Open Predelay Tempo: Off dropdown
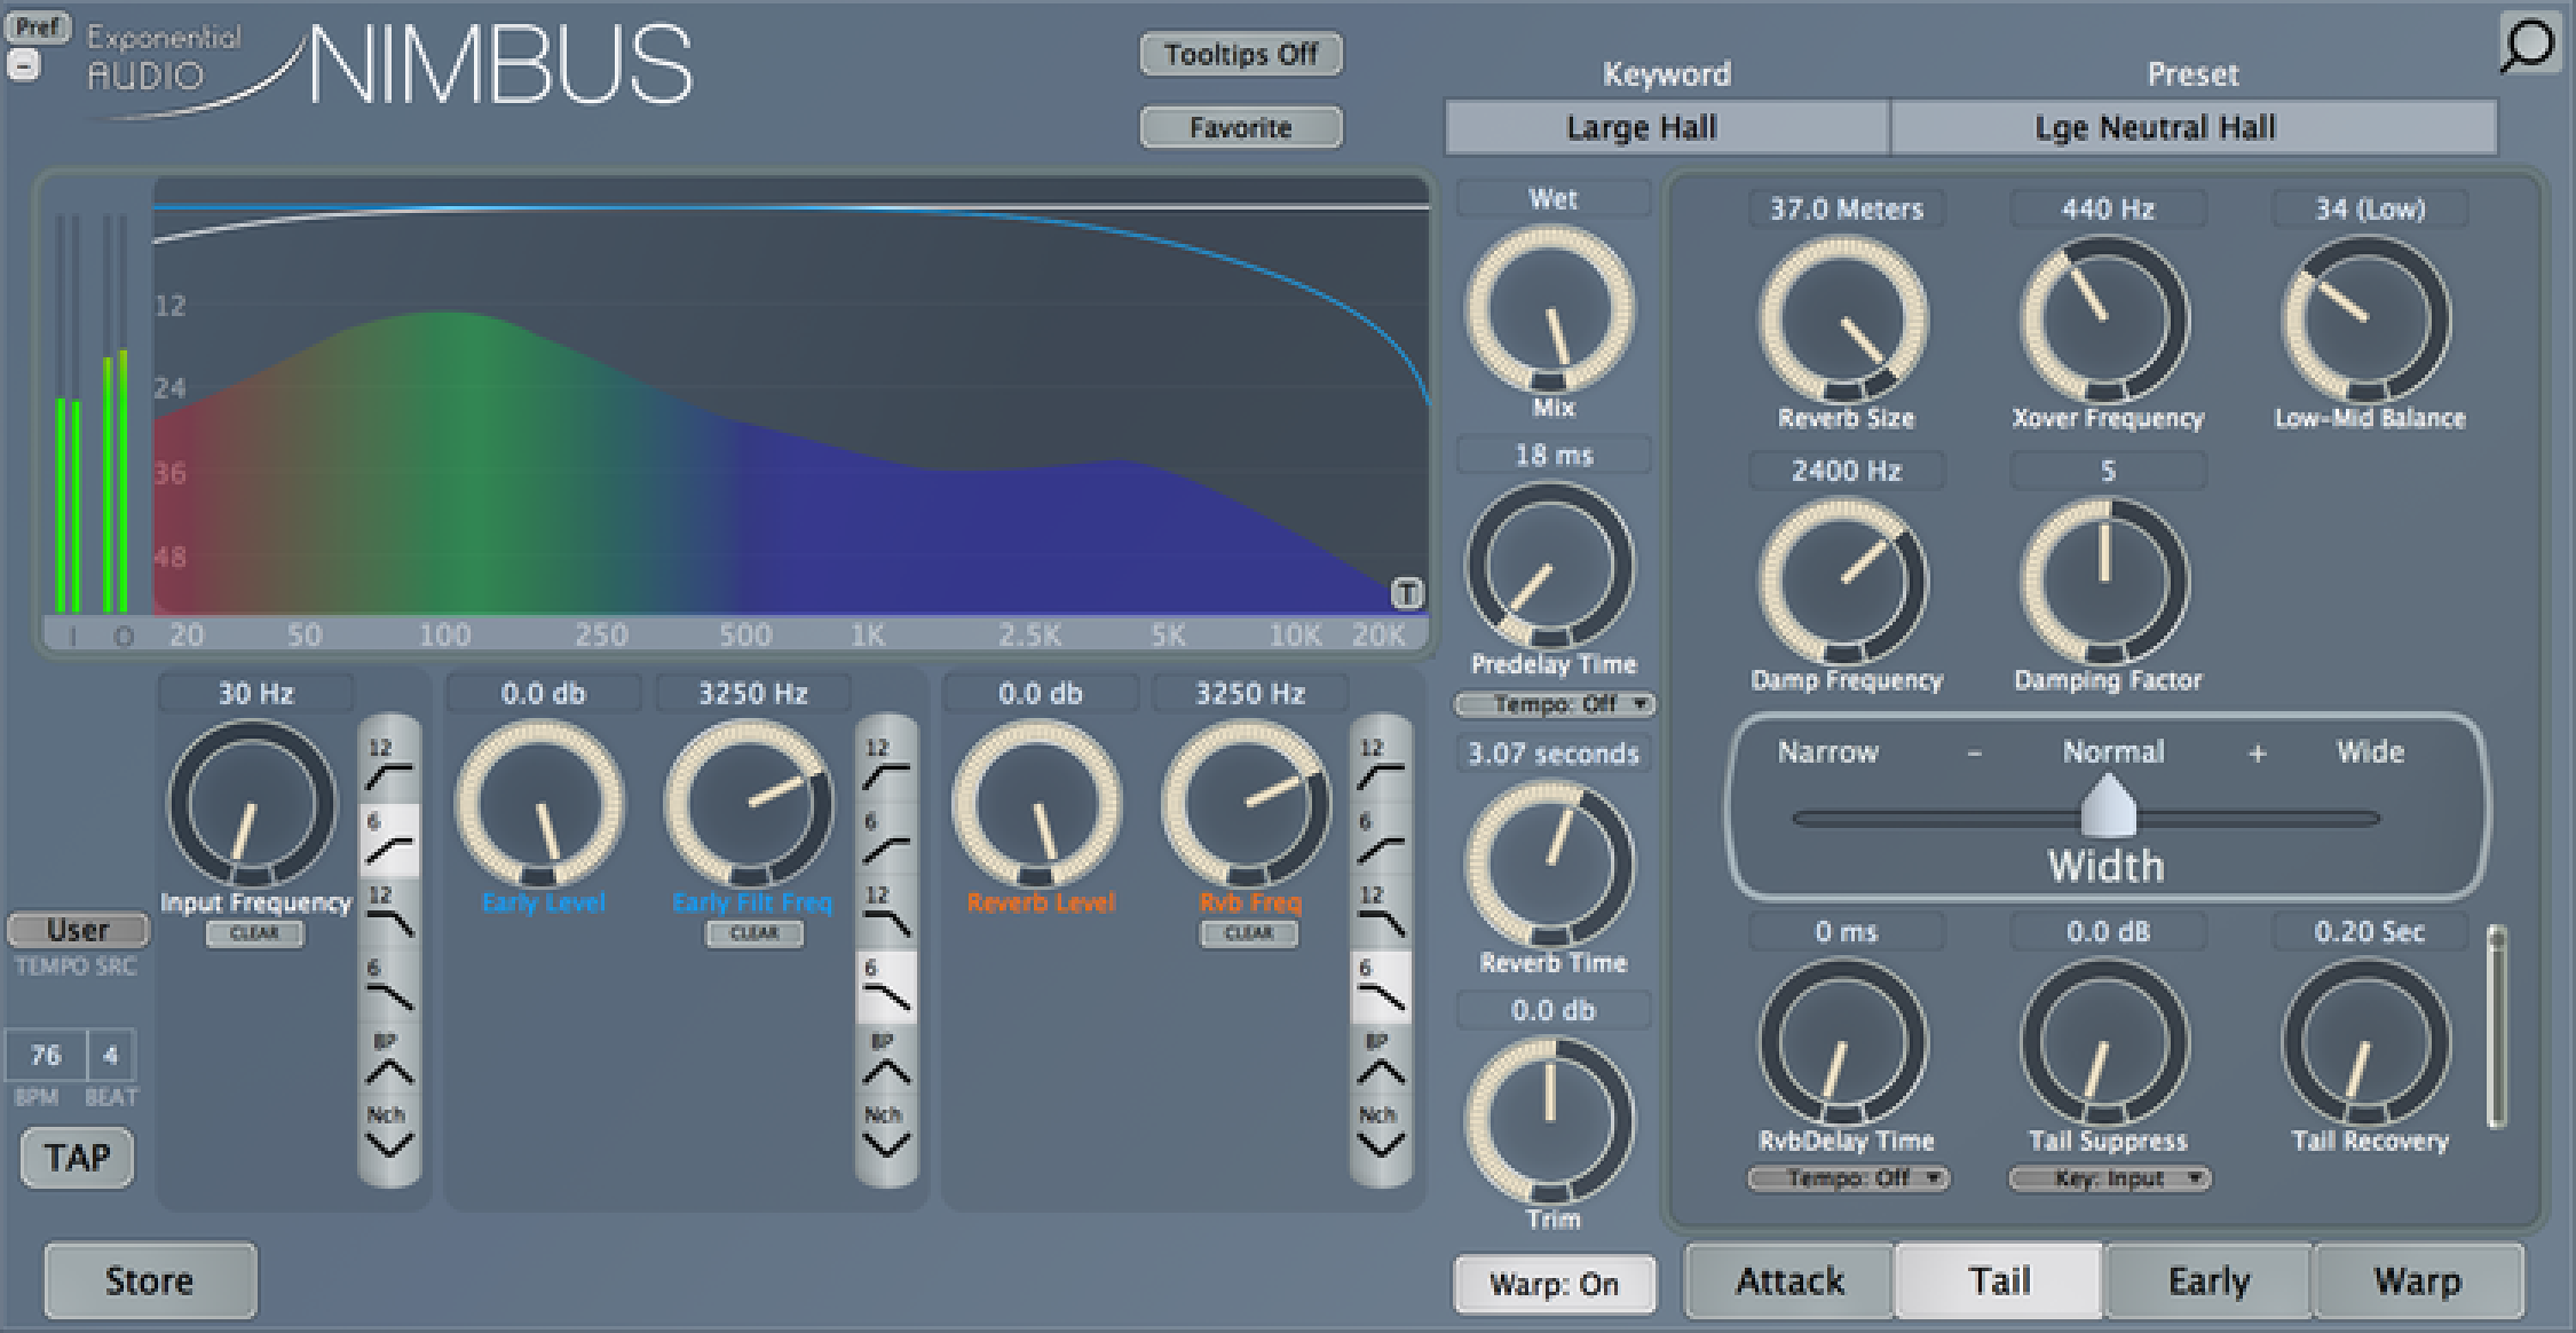The image size is (2576, 1333). click(1554, 704)
